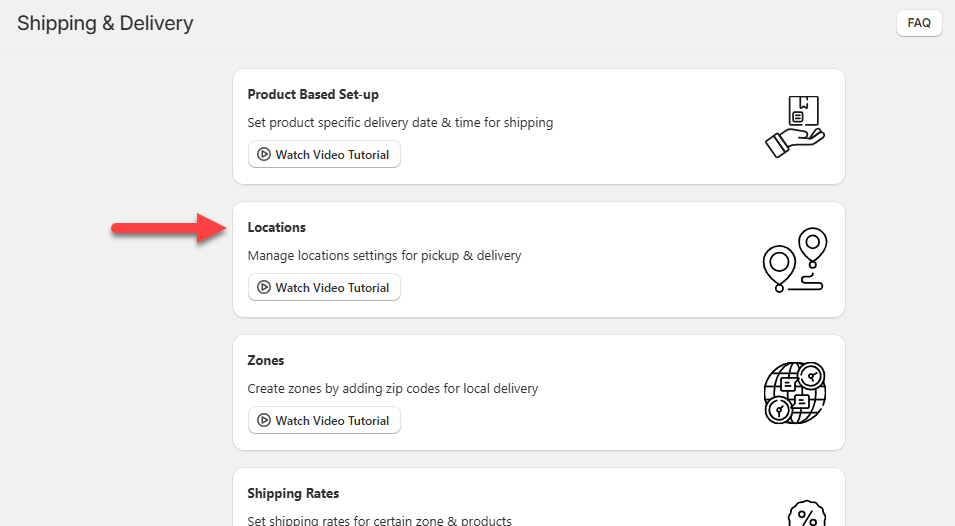Click the Shipping & Delivery page title
This screenshot has width=955, height=526.
click(x=105, y=23)
